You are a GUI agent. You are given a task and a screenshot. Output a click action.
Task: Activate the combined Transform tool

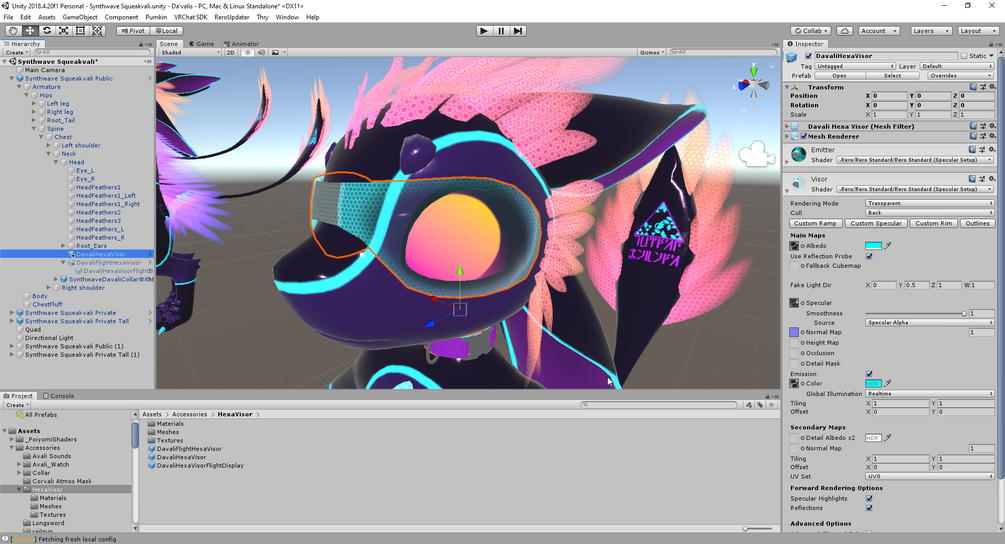click(x=97, y=31)
